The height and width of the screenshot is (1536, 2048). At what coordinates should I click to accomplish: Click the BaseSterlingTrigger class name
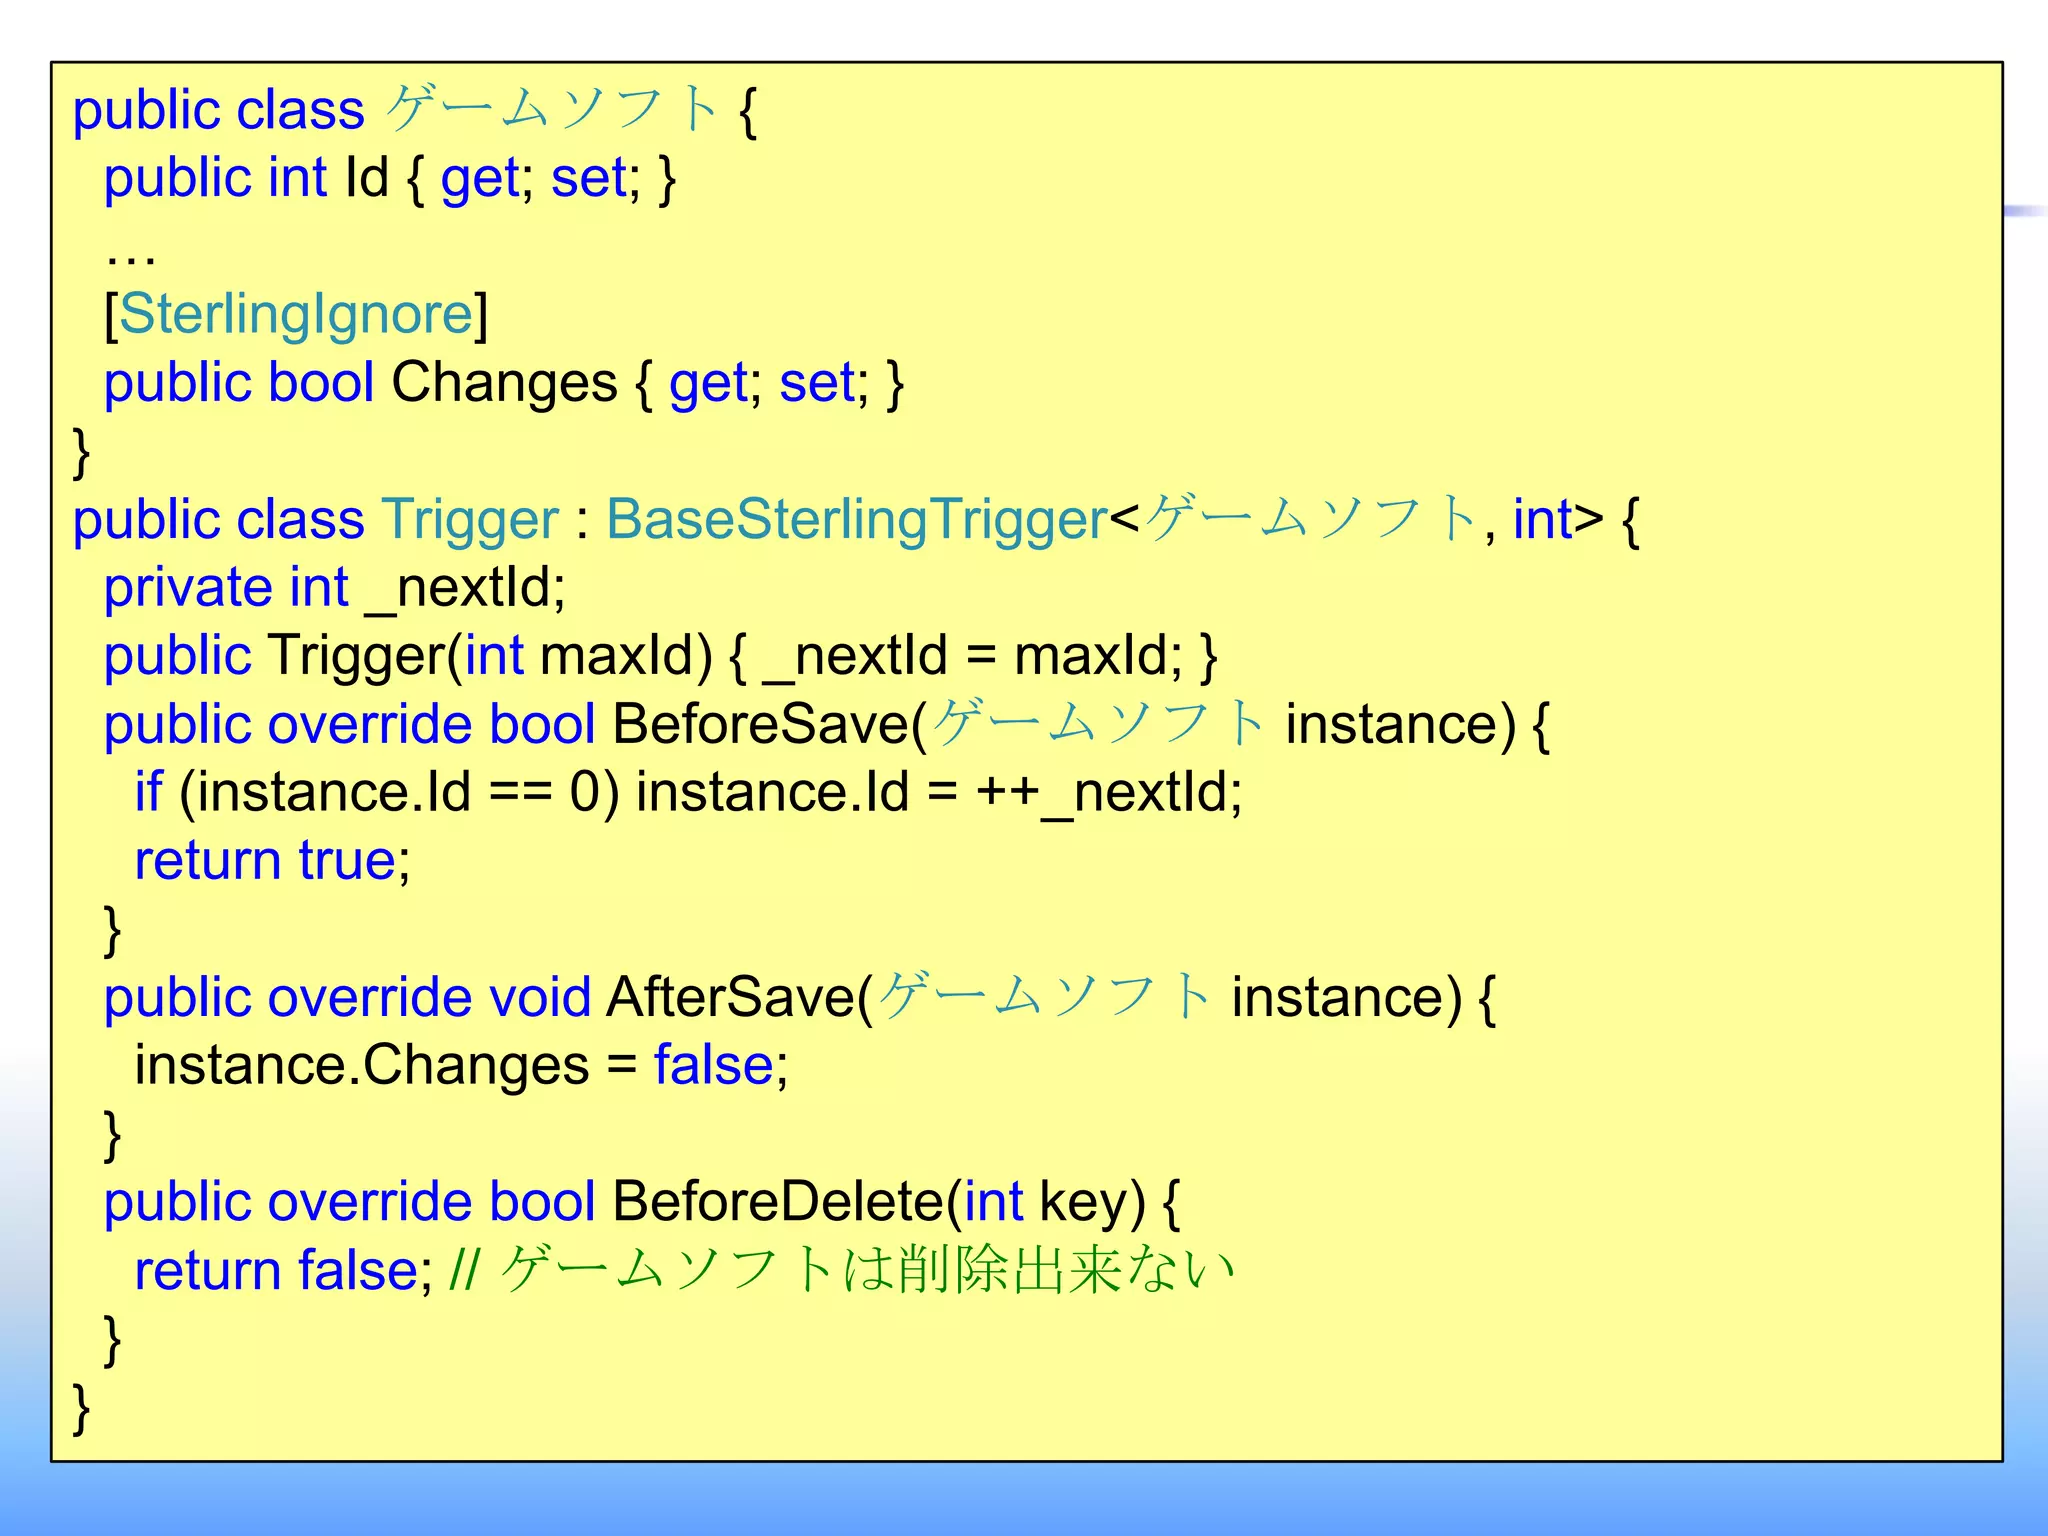tap(857, 520)
